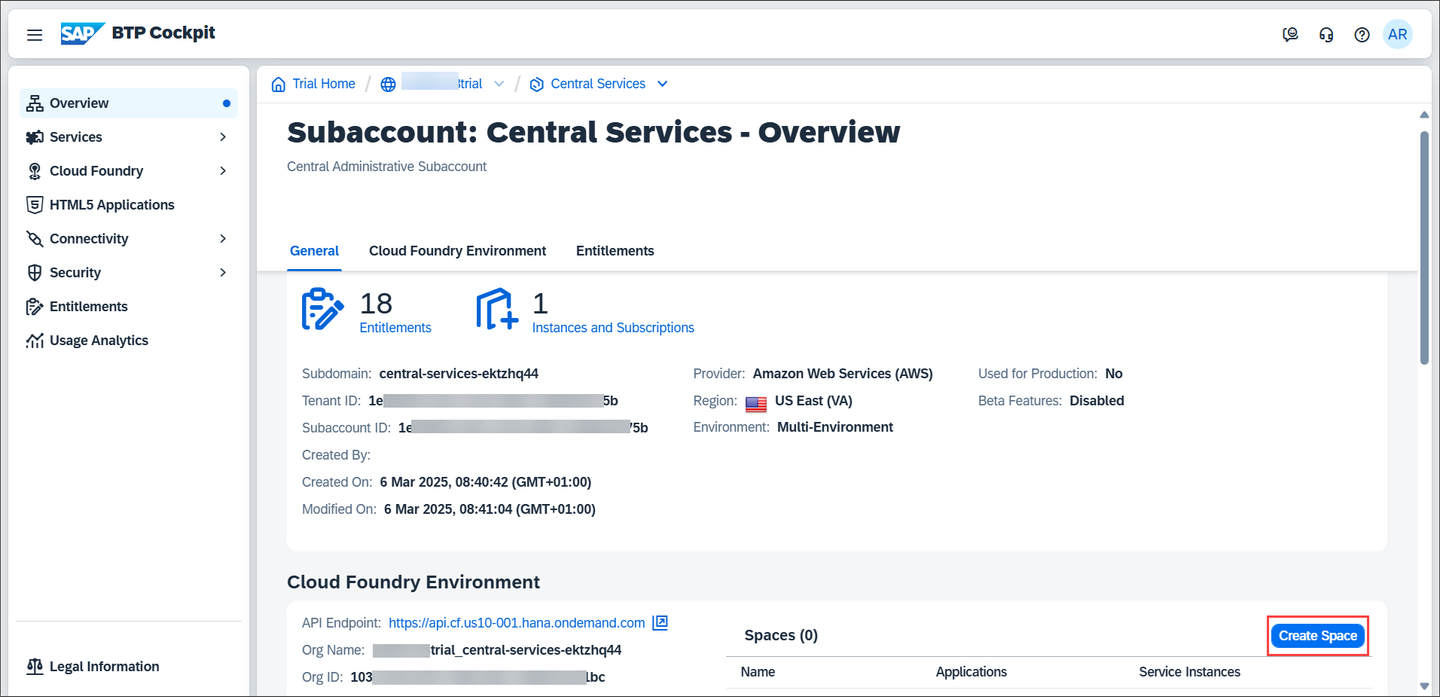Click the subdomain value central-services-ektzhq44
The image size is (1440, 697).
[x=459, y=374]
